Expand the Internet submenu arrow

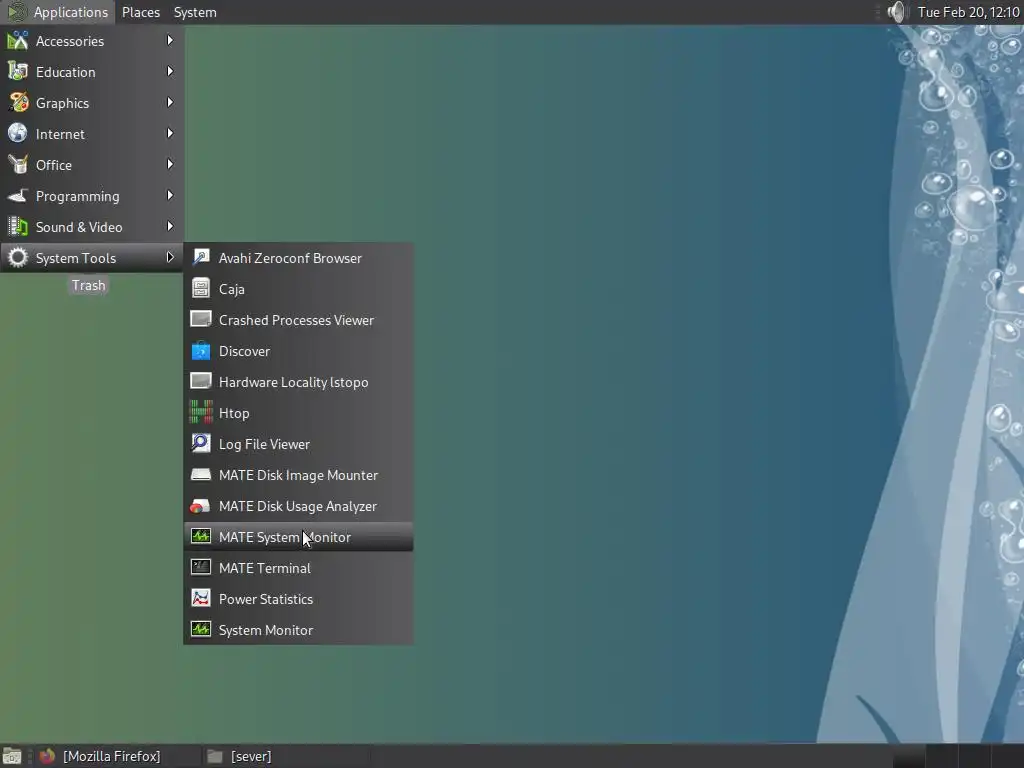[x=170, y=133]
